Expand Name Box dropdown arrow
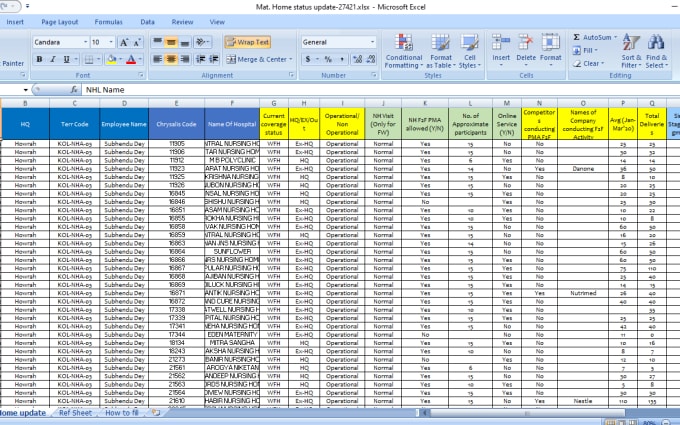Viewport: 680px width, 425px height. click(x=26, y=90)
